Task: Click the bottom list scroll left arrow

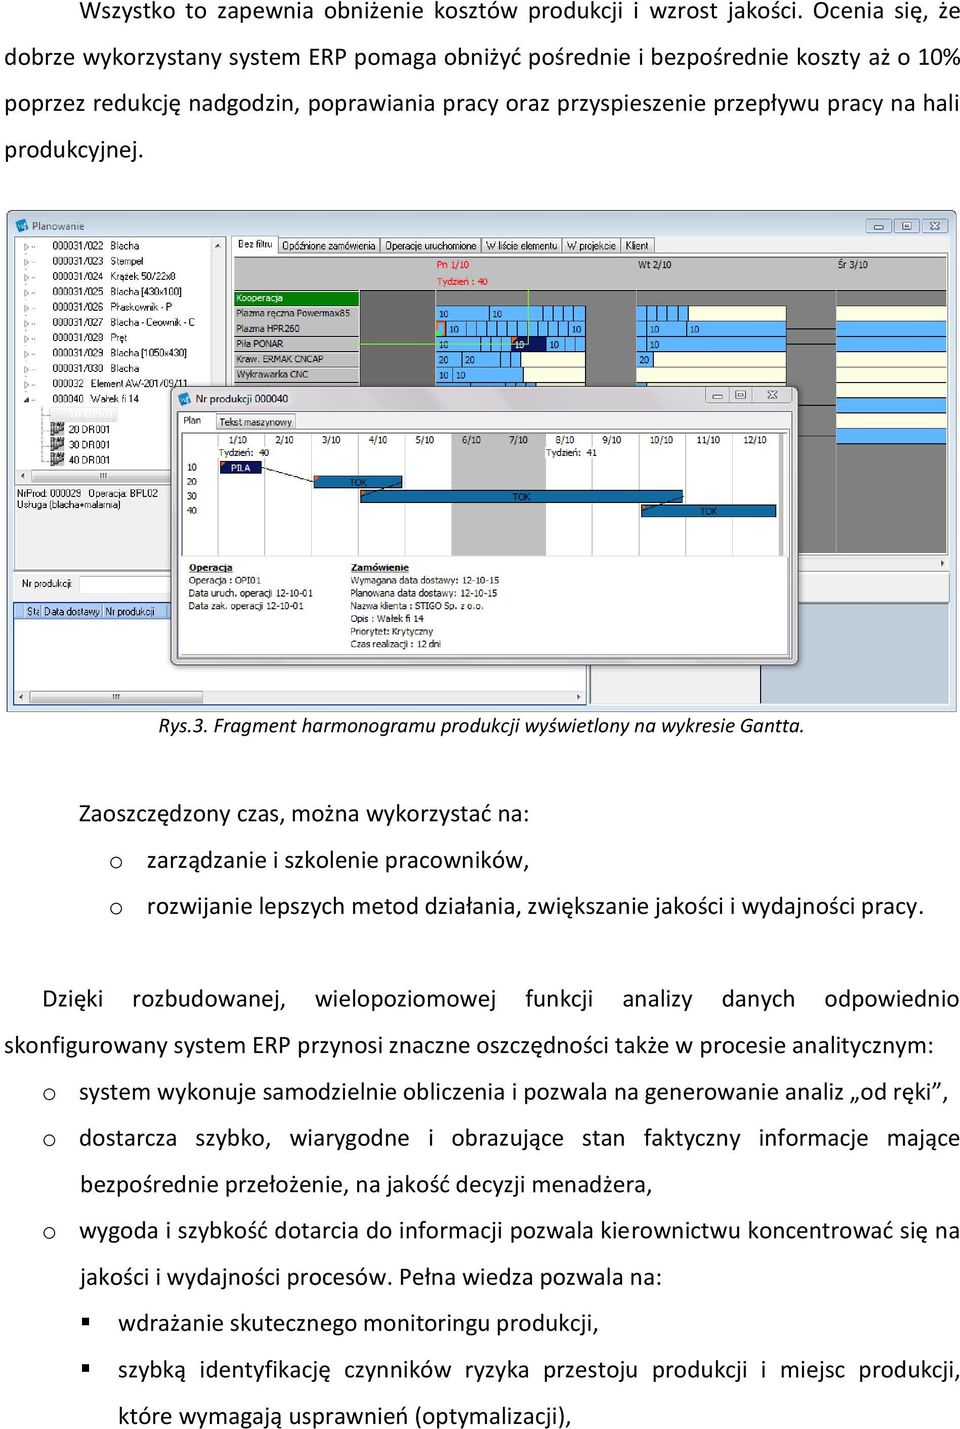Action: (21, 697)
